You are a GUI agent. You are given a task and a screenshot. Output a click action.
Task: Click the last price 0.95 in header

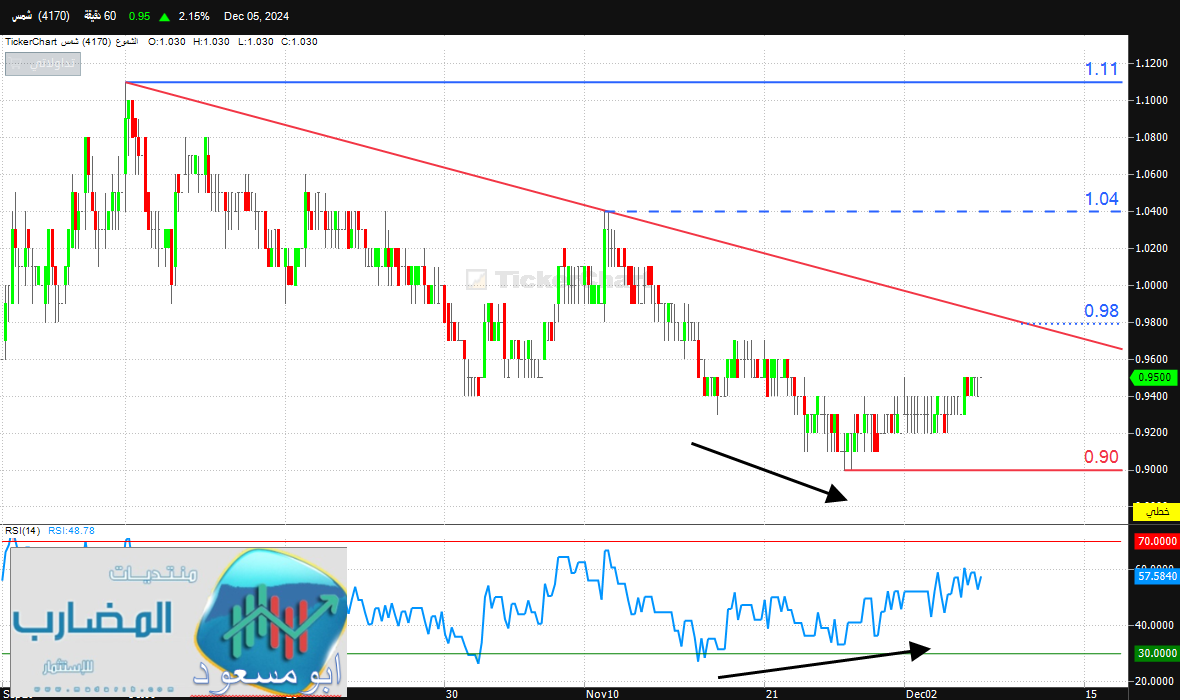click(139, 16)
